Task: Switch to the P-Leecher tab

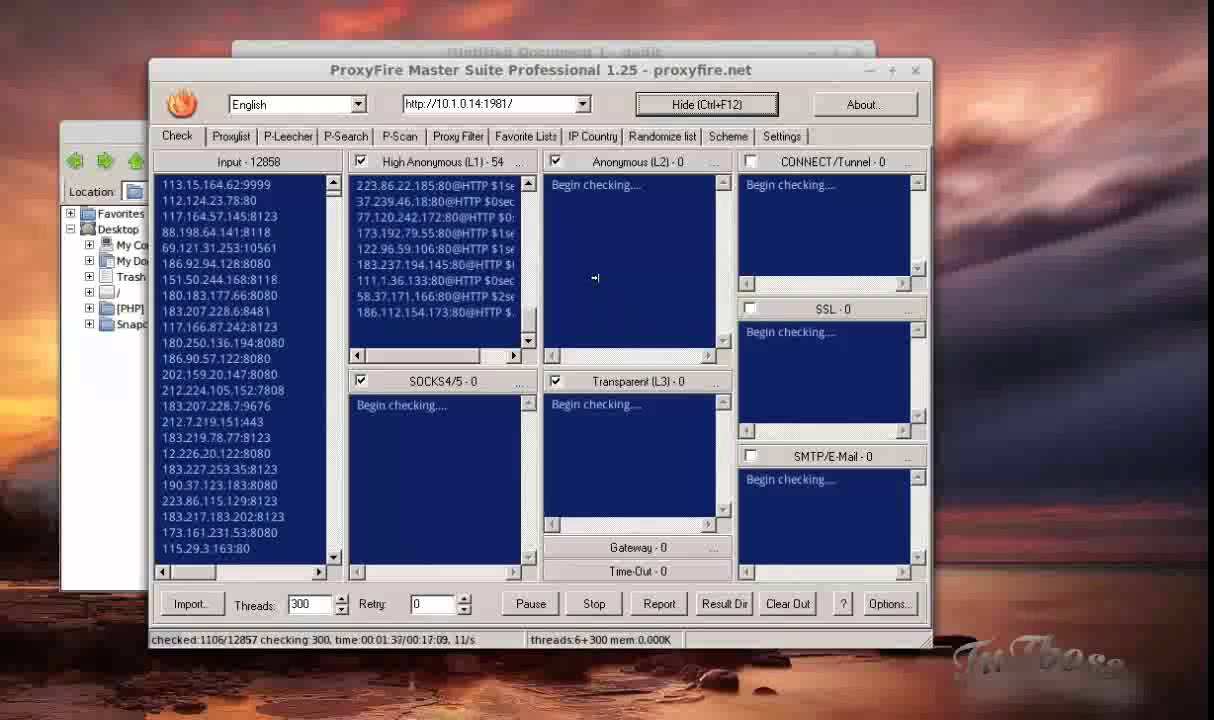Action: [288, 136]
